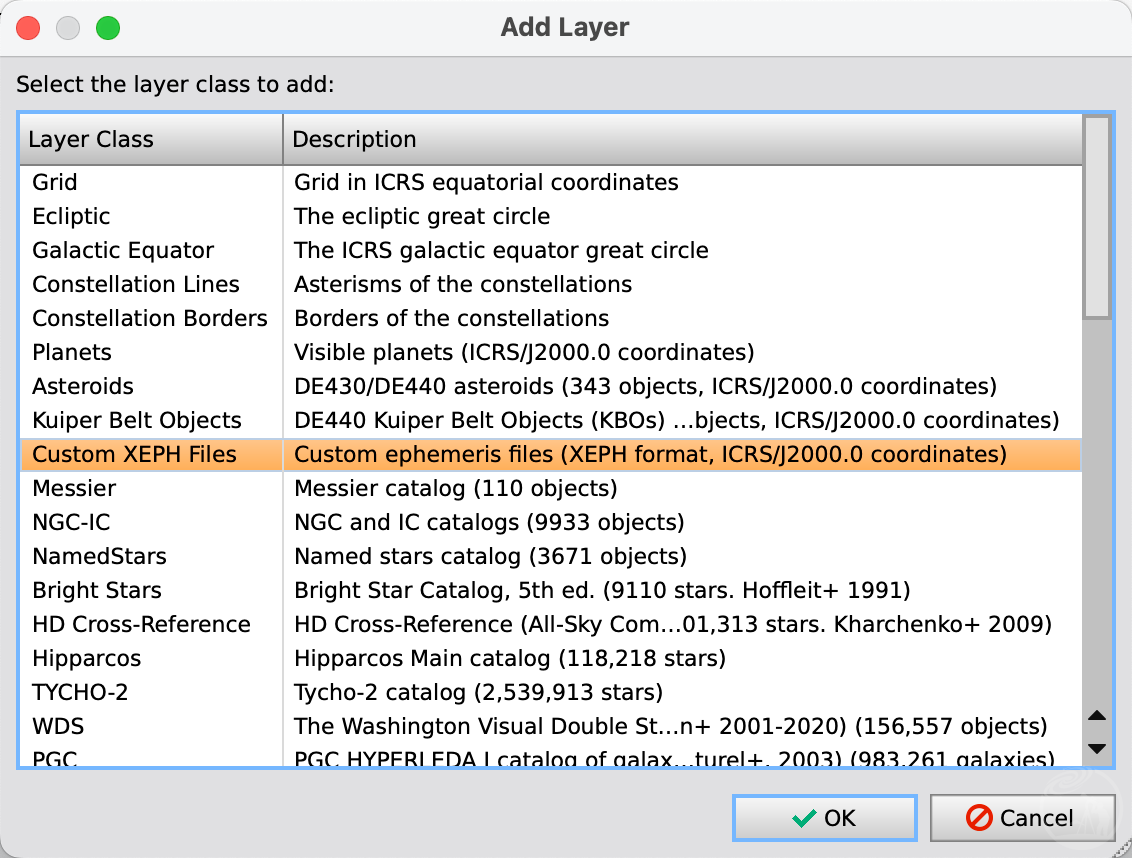This screenshot has height=858, width=1132.
Task: Pick the Bright Stars catalog
Action: pyautogui.click(x=97, y=590)
